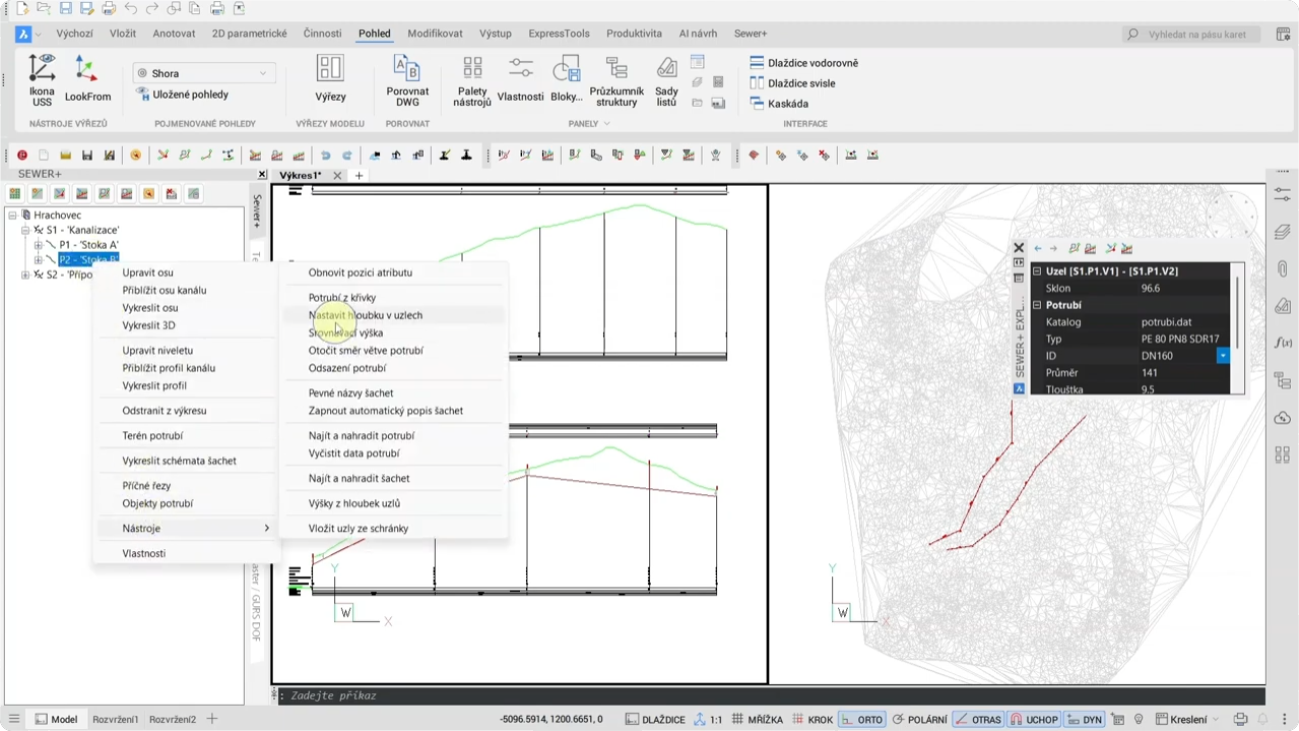Click the Porovnat DWG icon

(x=407, y=80)
